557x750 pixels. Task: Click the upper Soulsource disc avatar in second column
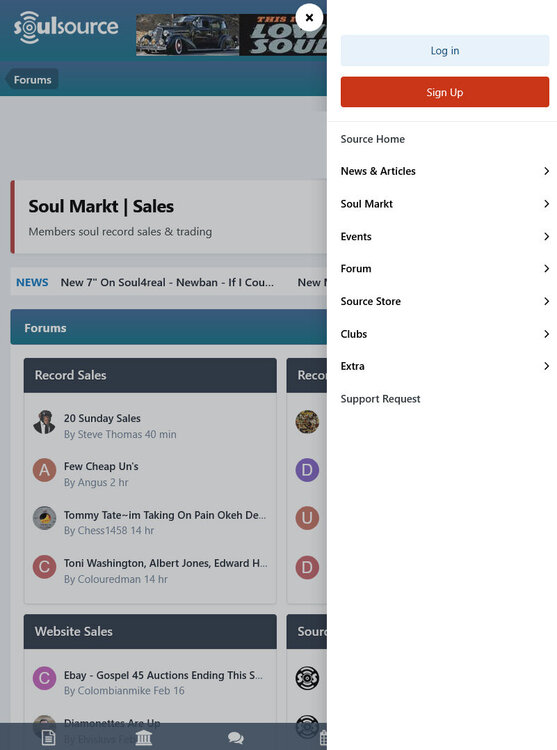point(307,678)
